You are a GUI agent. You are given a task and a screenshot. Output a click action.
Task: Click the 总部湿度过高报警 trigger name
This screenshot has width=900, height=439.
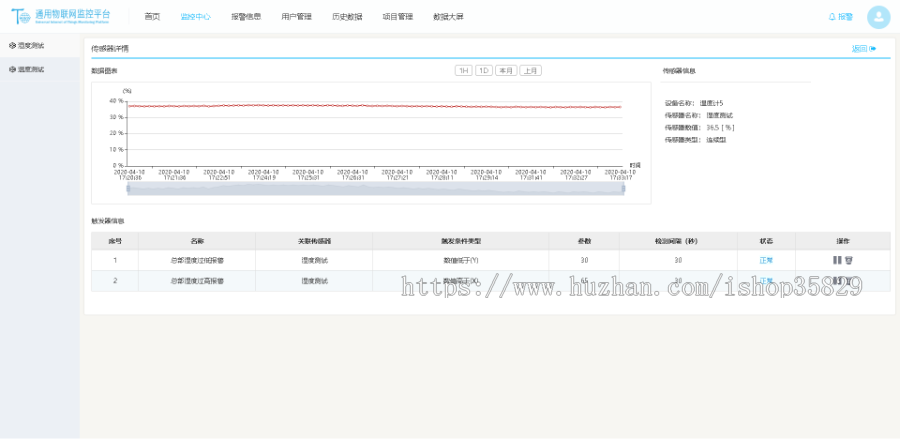[197, 281]
